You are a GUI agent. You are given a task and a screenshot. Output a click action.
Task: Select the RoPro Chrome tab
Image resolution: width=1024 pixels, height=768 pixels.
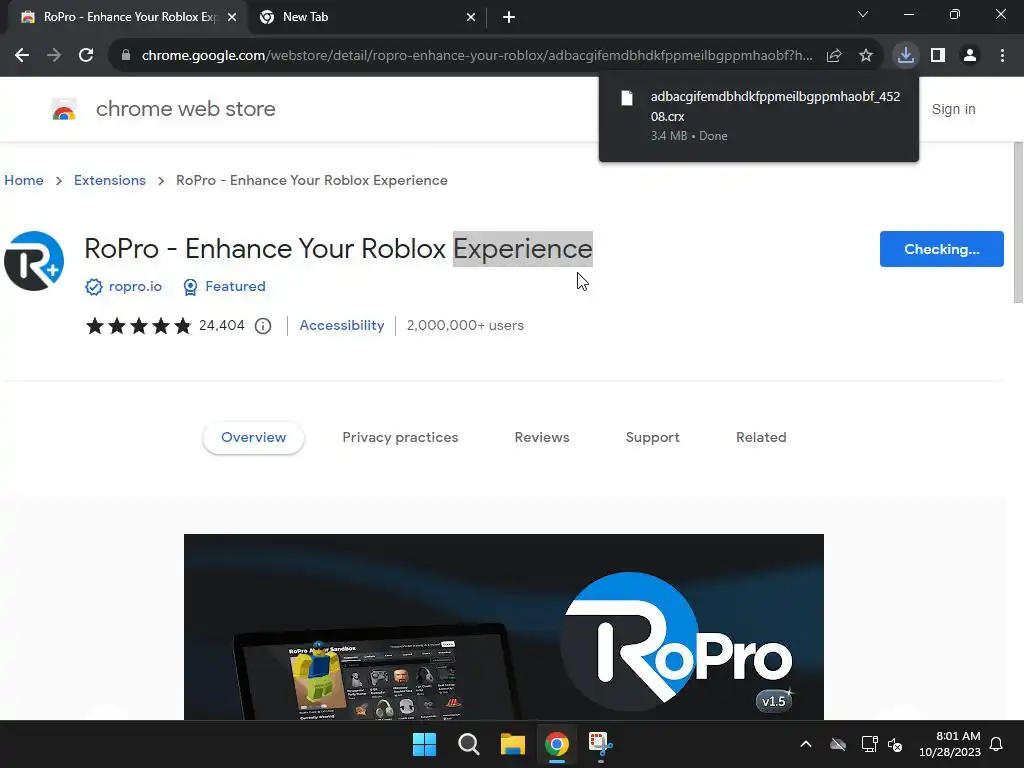coord(128,17)
